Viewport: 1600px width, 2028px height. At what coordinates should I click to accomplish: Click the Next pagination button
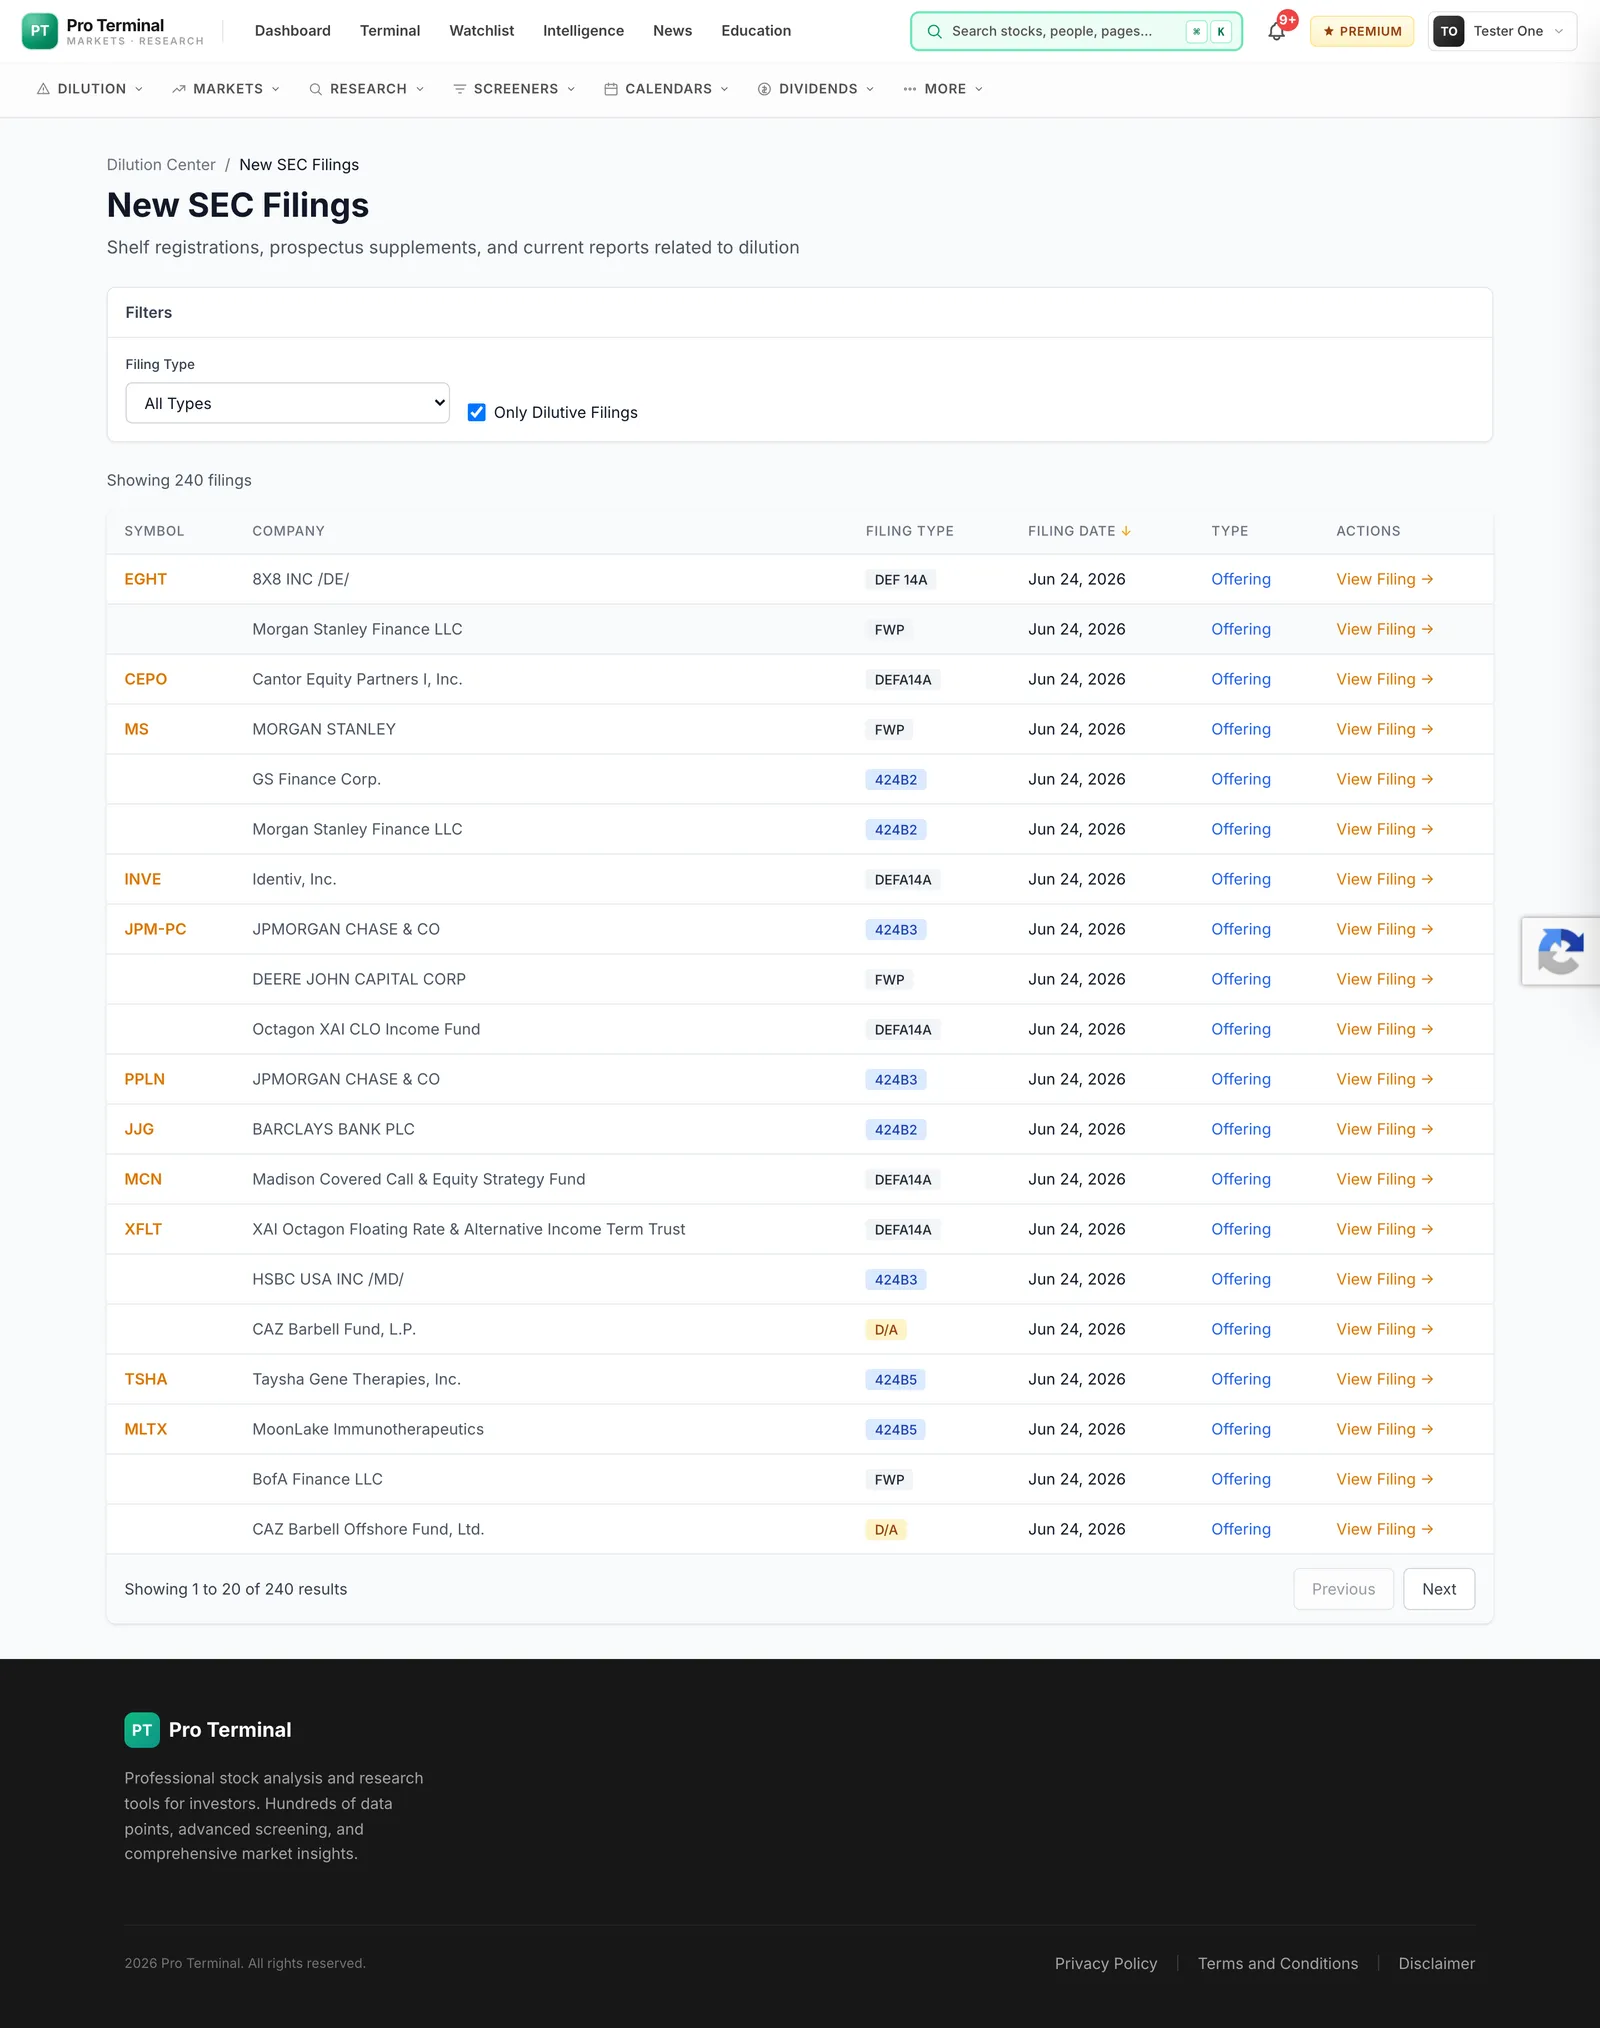[x=1439, y=1589]
